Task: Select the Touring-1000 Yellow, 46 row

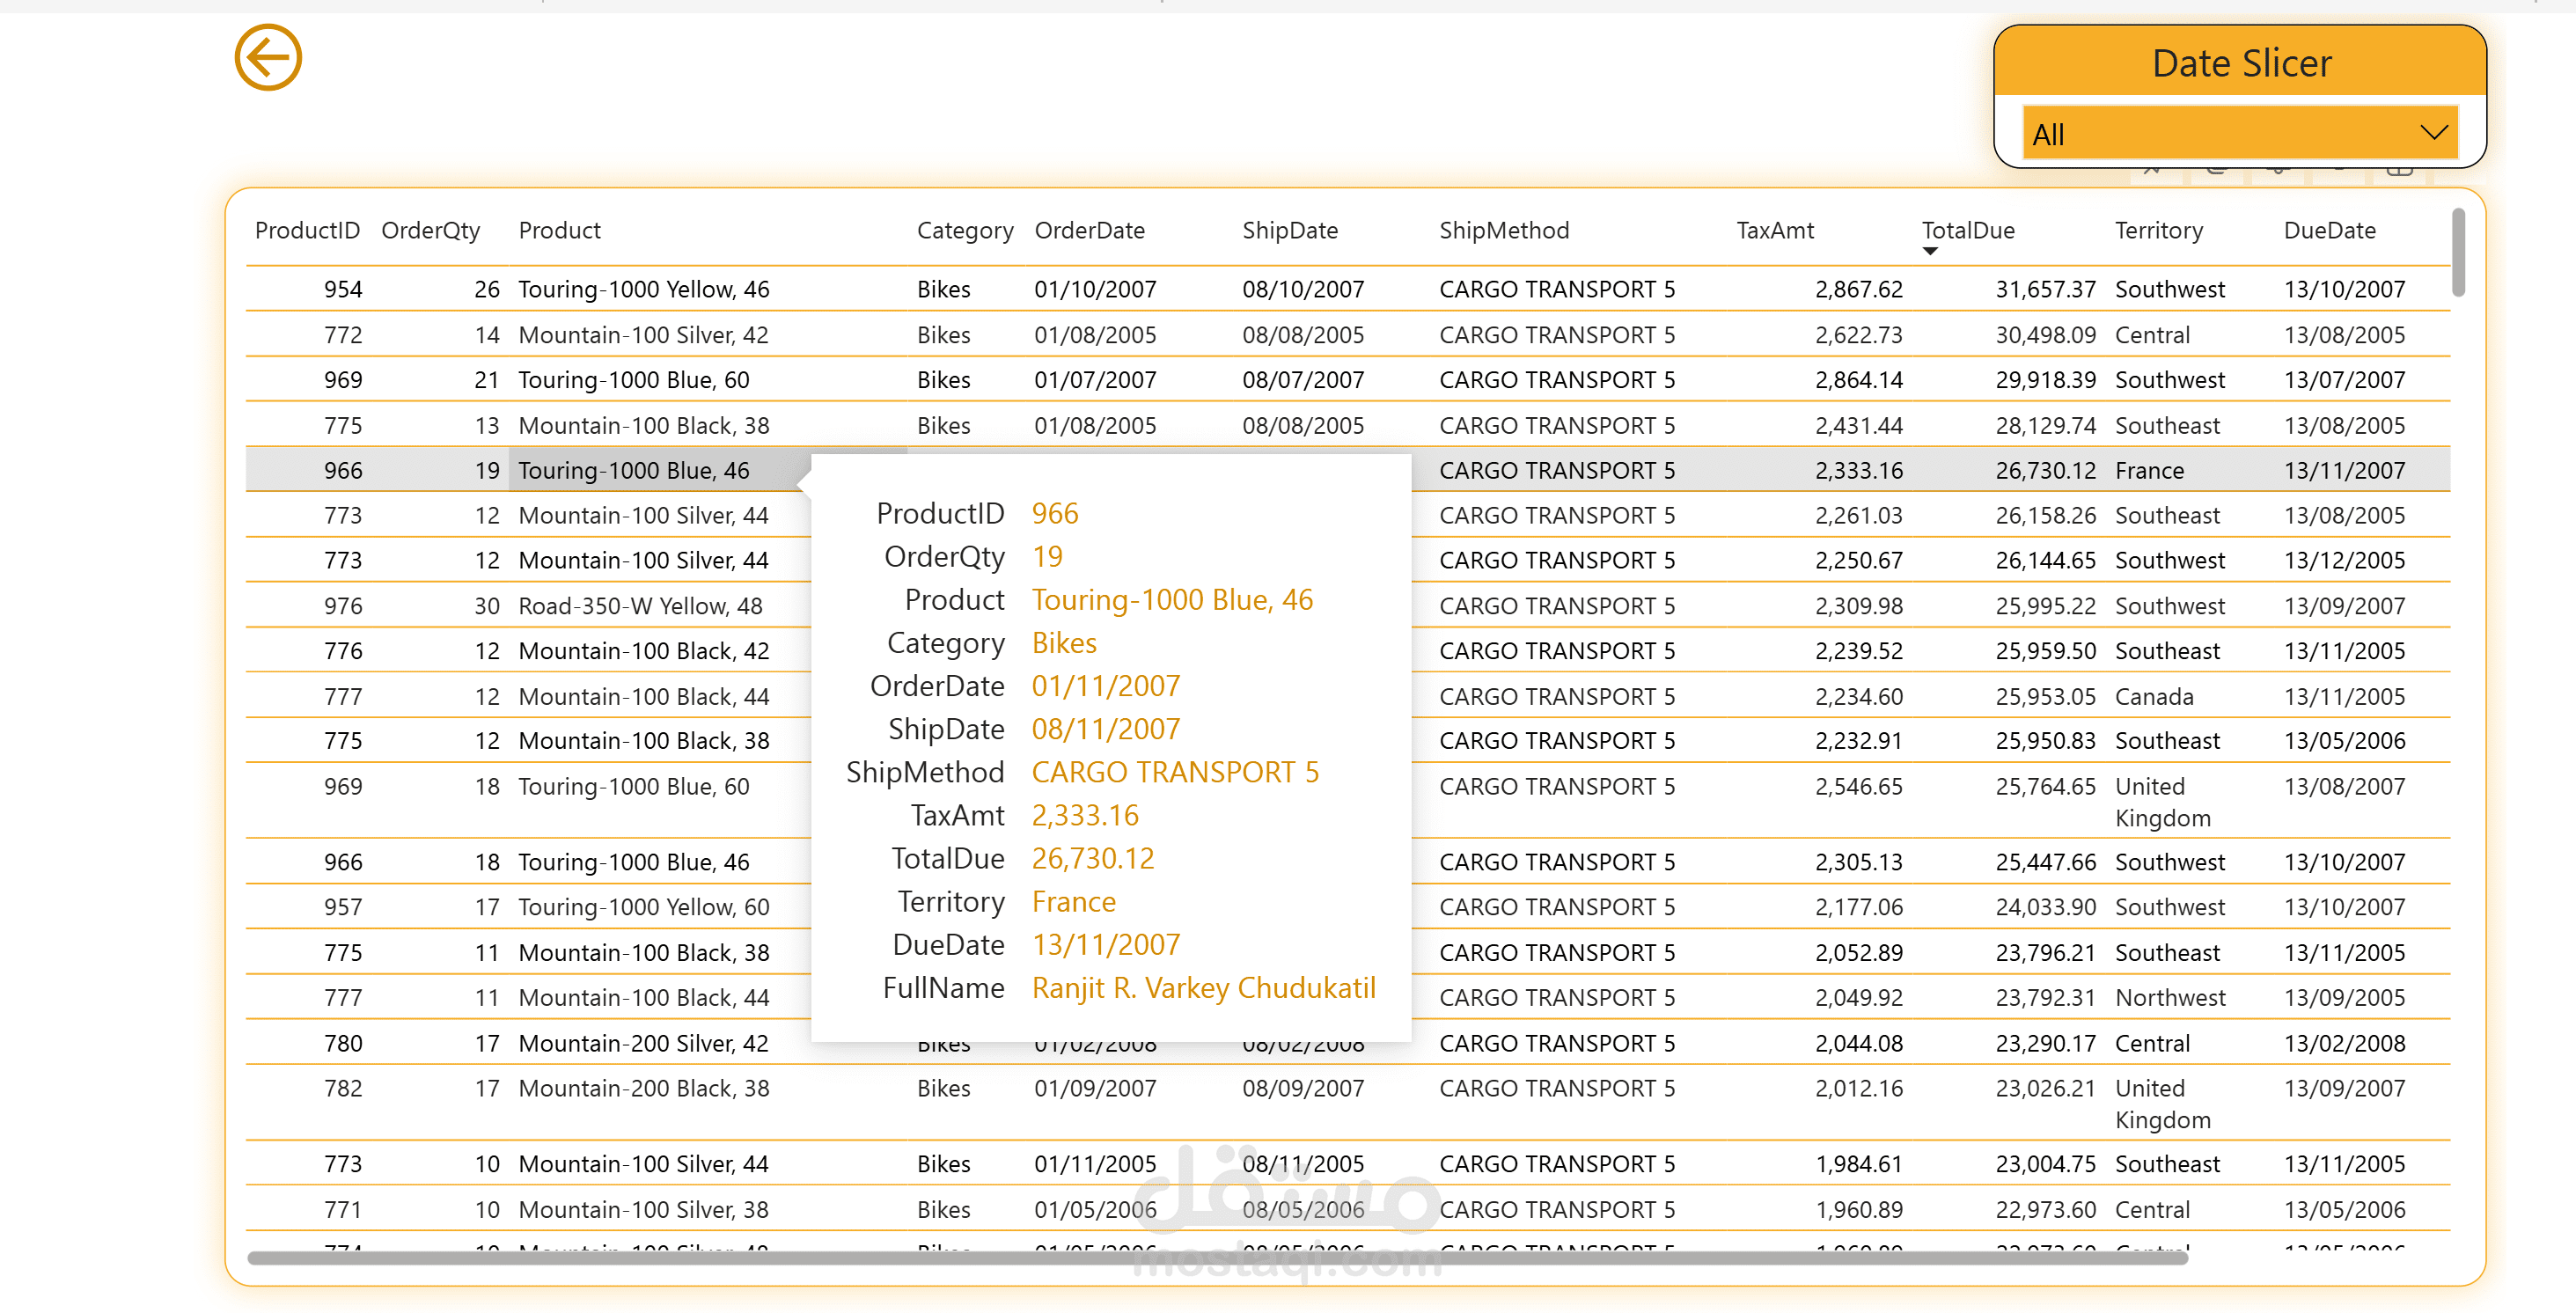Action: pos(643,290)
